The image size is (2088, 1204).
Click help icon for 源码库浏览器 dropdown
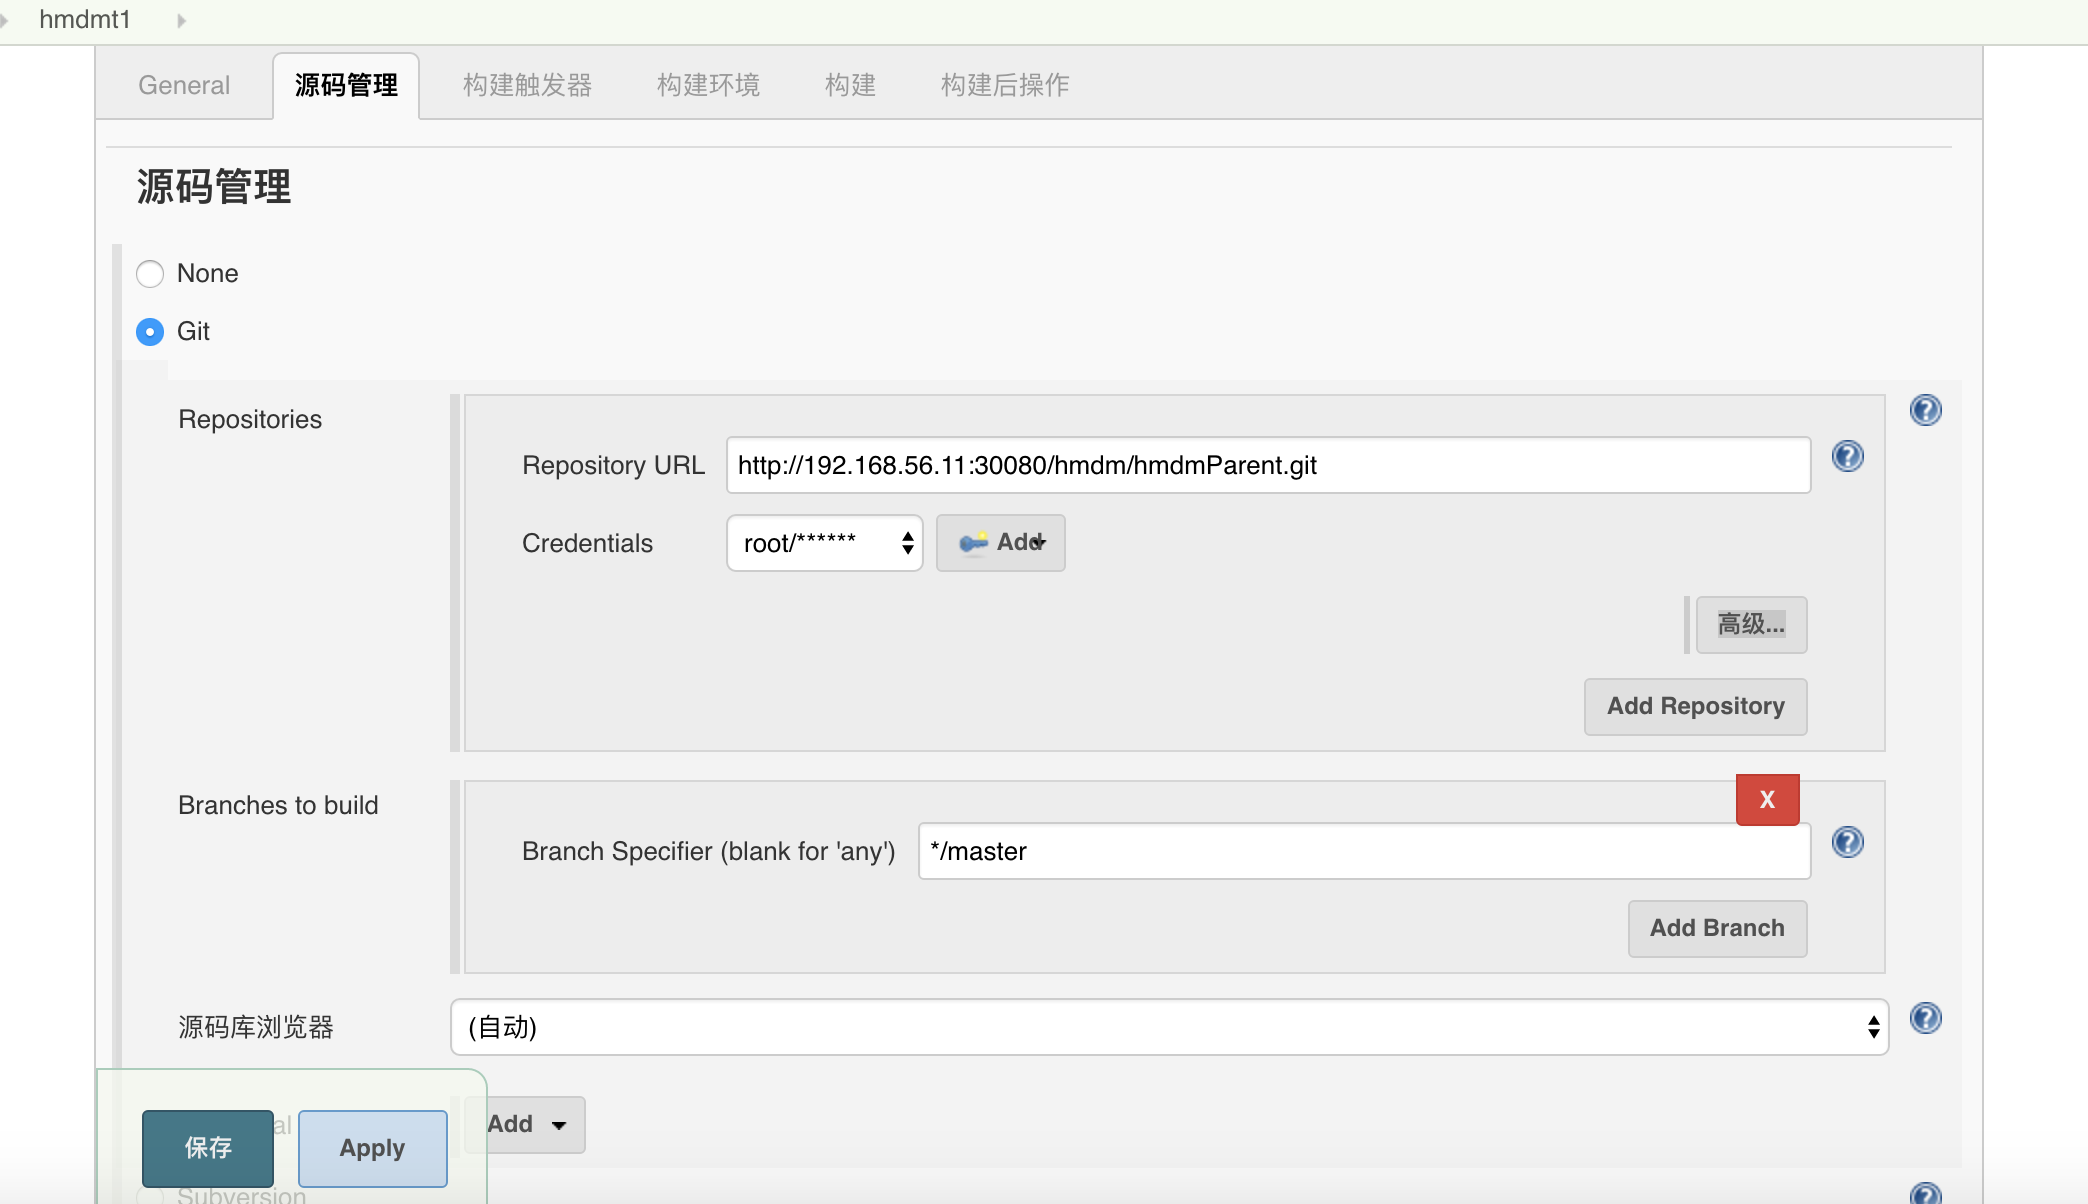(x=1925, y=1018)
